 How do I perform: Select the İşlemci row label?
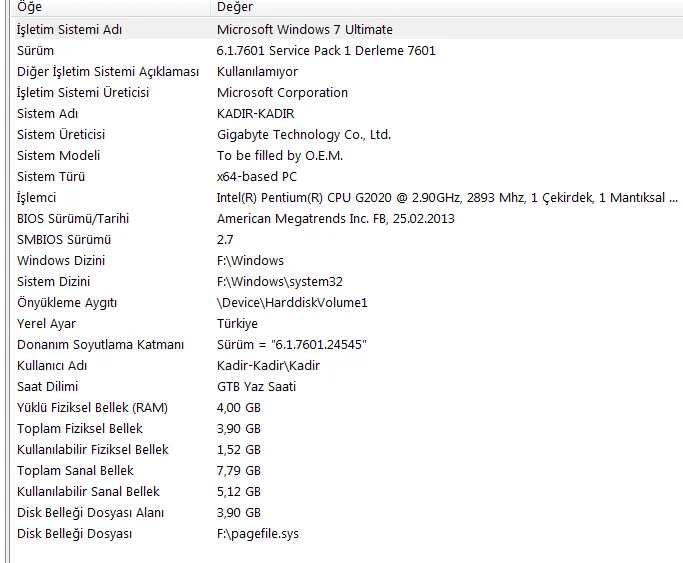click(x=36, y=198)
